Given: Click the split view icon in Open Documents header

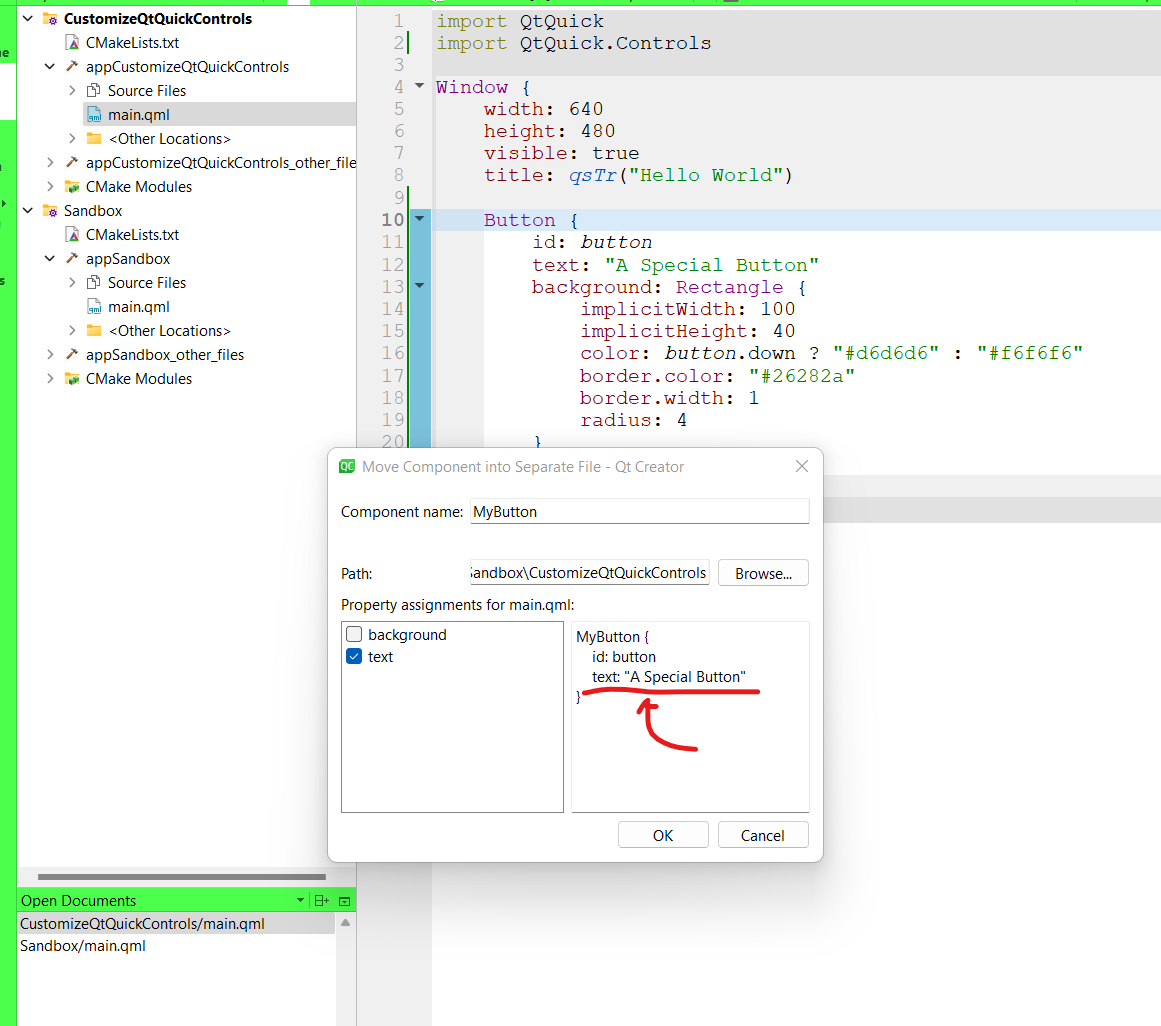Looking at the screenshot, I should 321,901.
